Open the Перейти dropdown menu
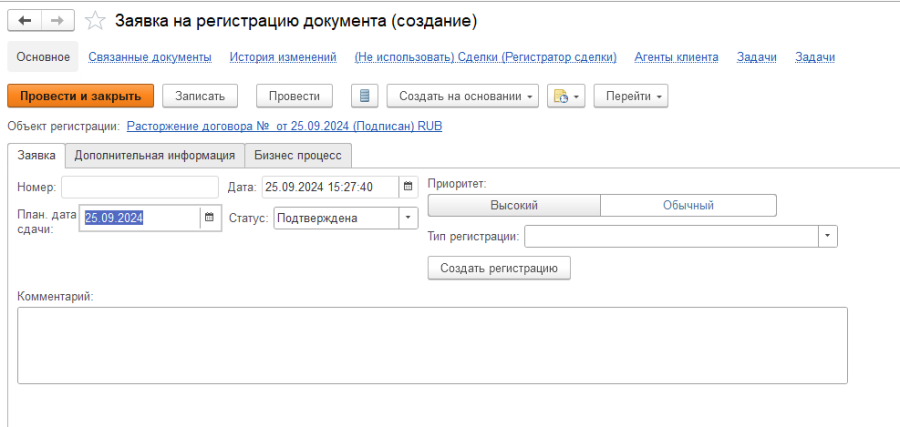900x427 pixels. (x=630, y=96)
